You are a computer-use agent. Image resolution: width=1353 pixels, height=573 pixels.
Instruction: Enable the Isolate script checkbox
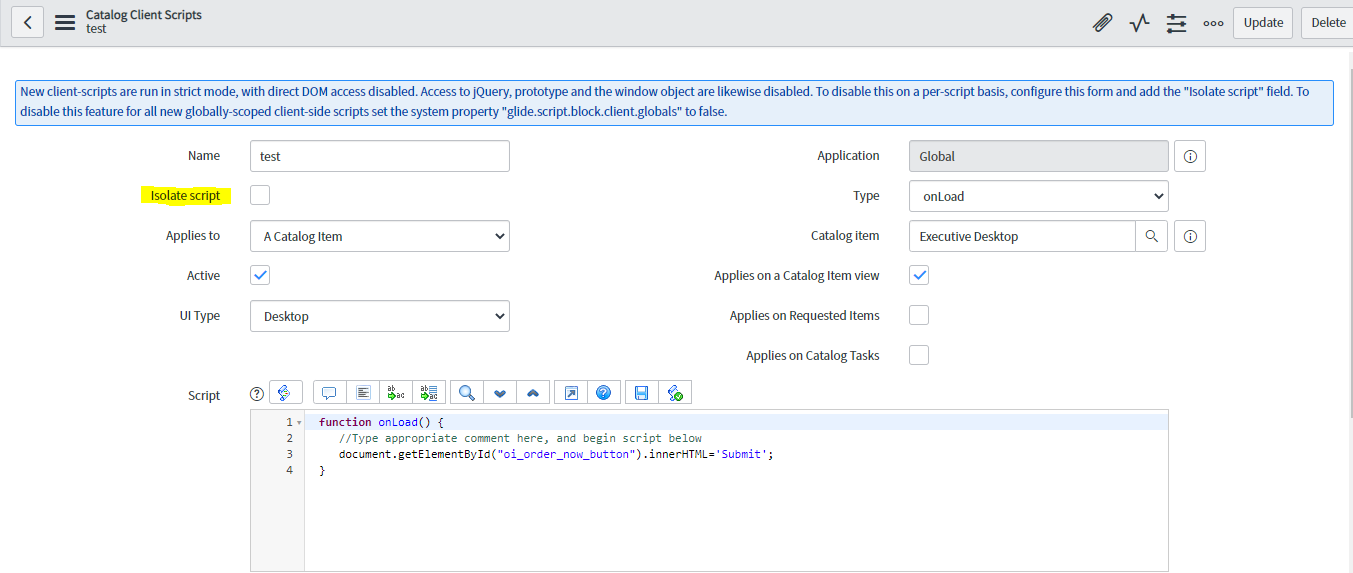[260, 195]
